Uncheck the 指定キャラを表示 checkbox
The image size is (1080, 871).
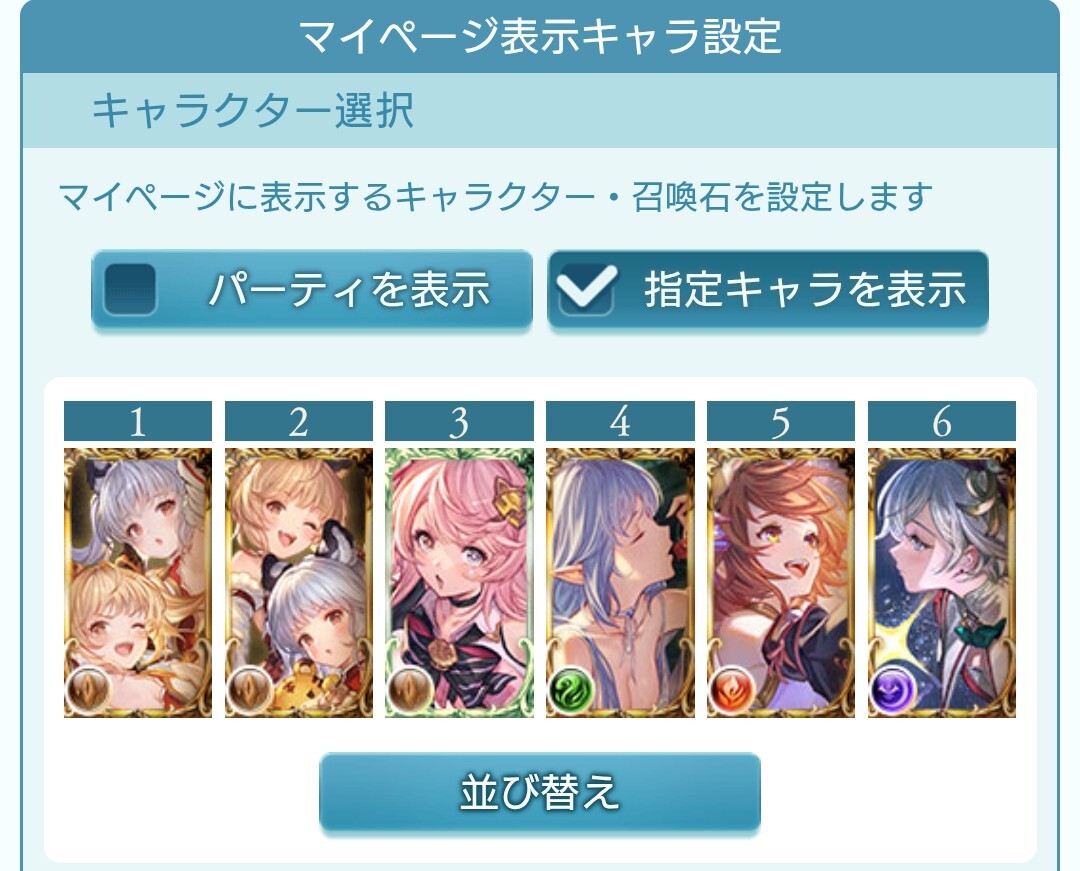(586, 289)
